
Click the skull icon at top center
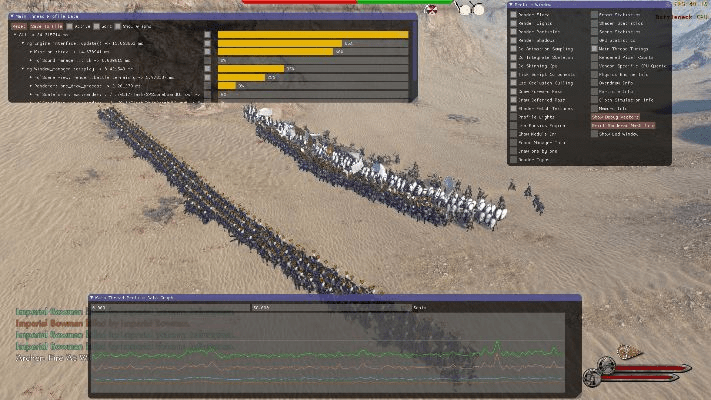click(x=431, y=9)
